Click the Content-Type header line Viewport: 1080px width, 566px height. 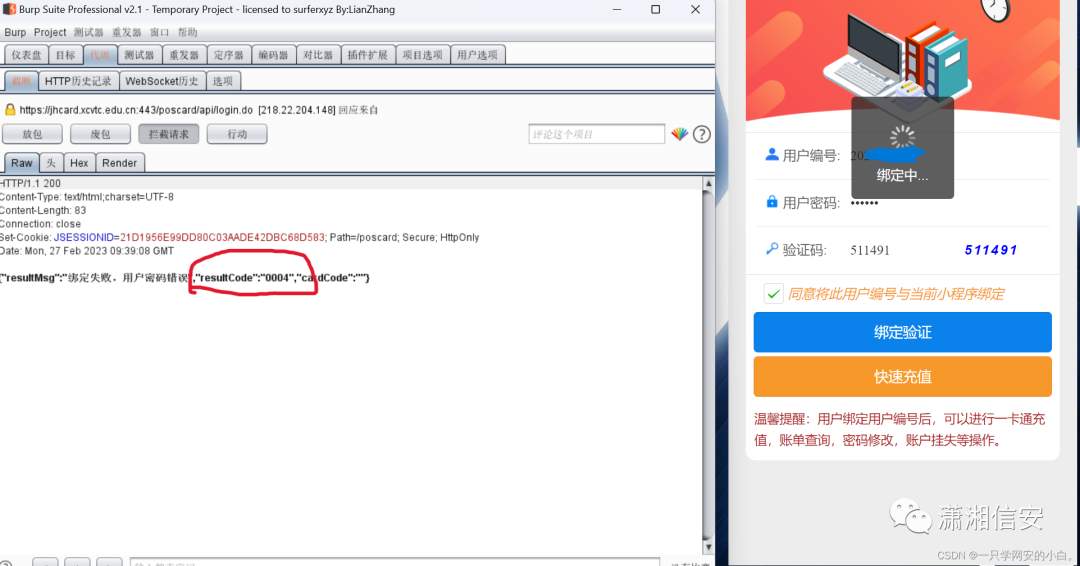pos(87,197)
